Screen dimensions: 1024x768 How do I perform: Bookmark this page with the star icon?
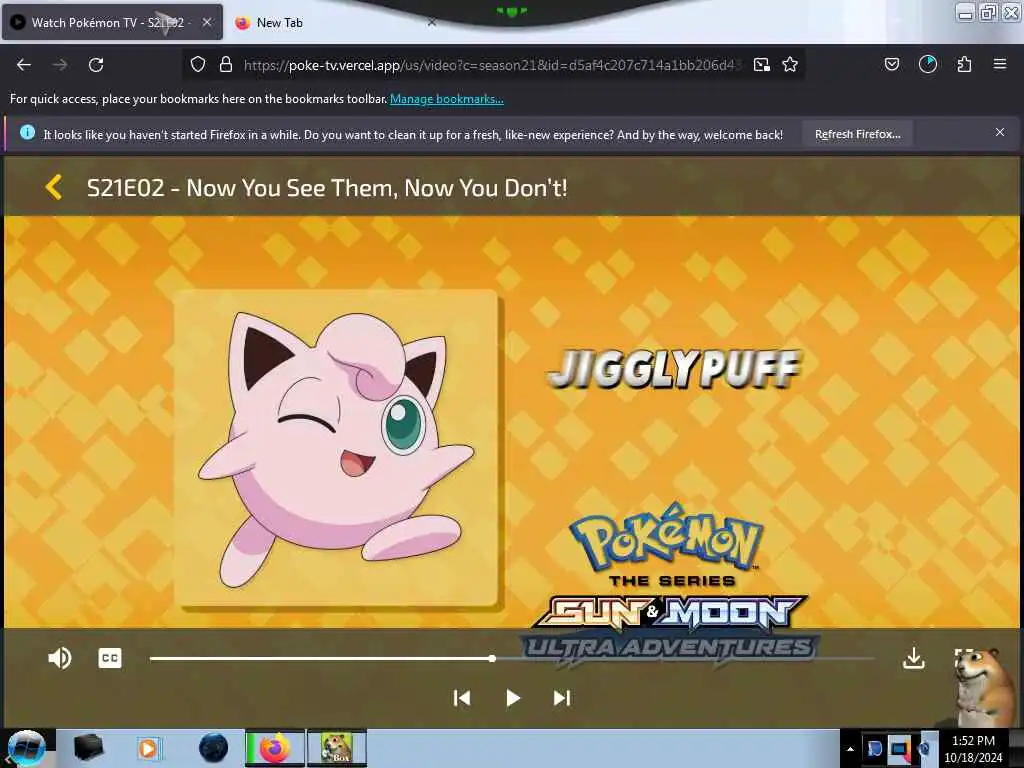[790, 64]
